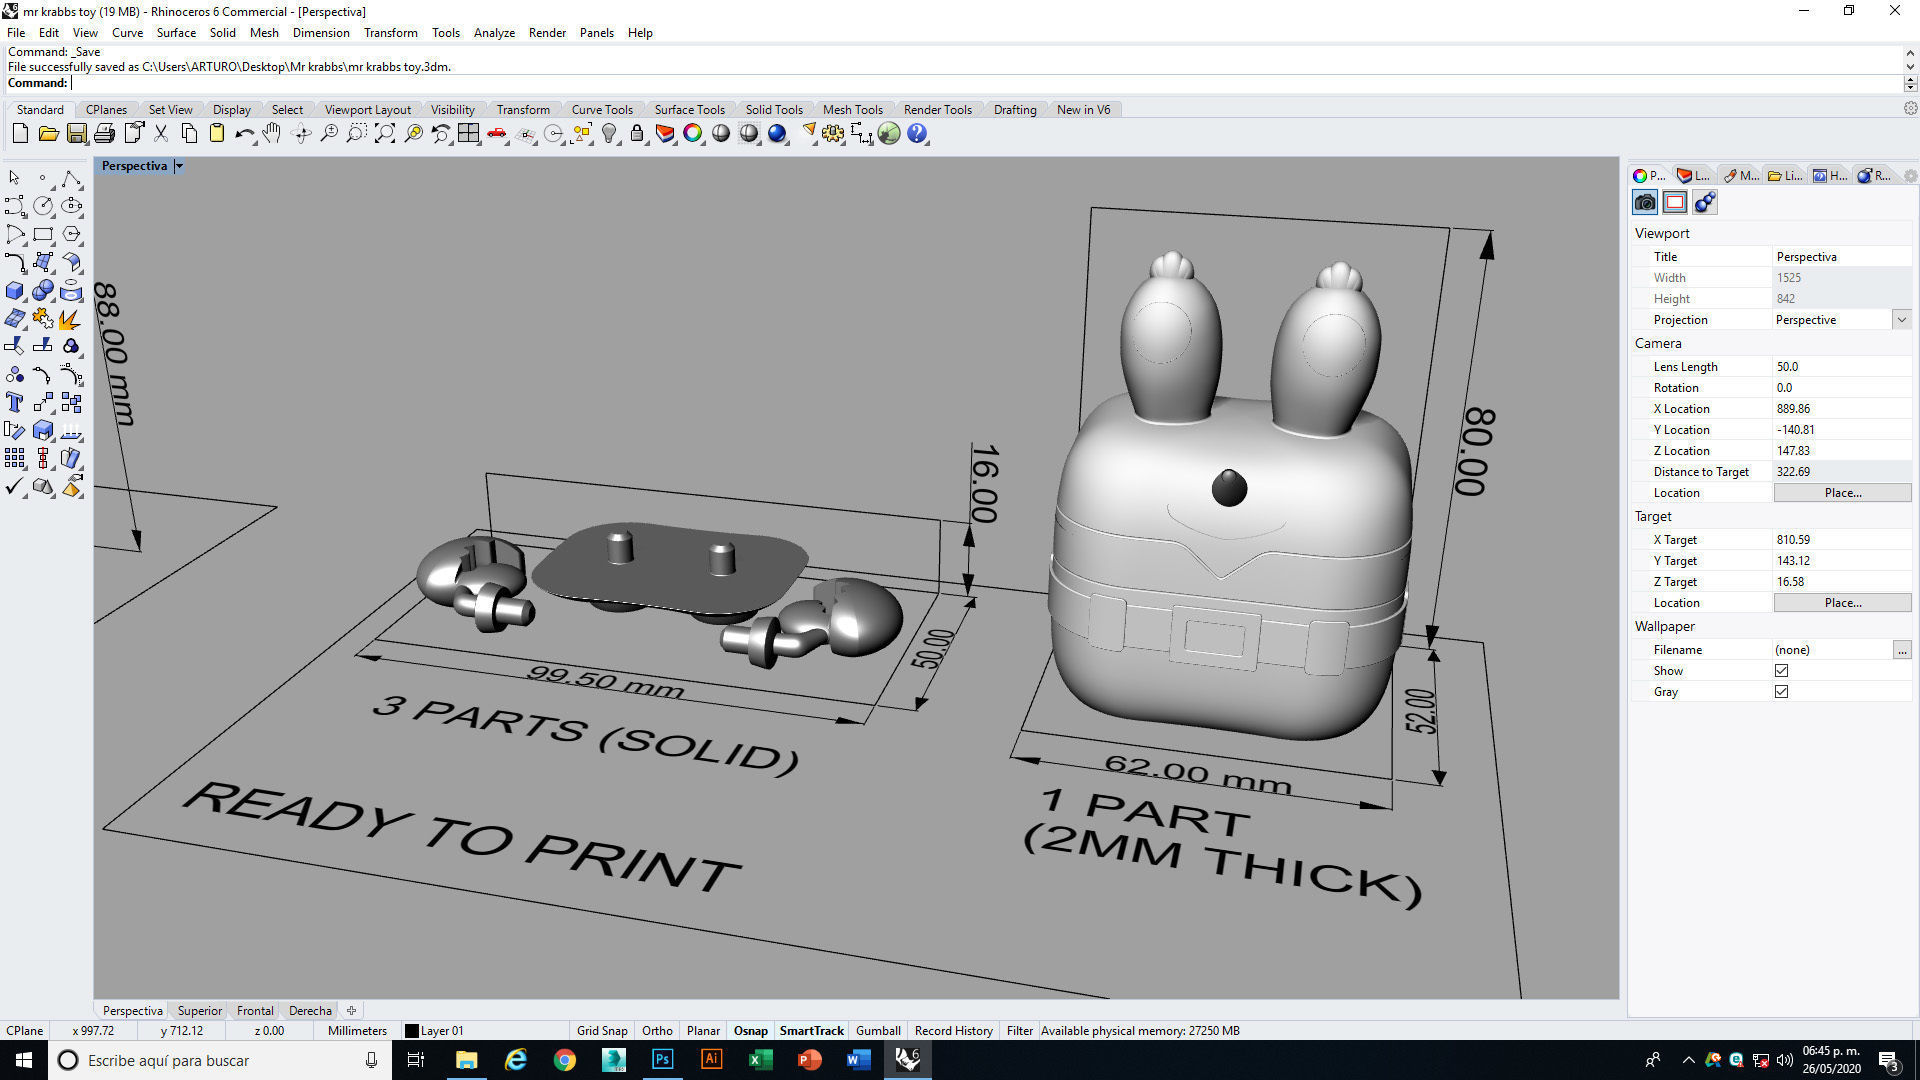
Task: Click the red car named views icon
Action: (x=497, y=133)
